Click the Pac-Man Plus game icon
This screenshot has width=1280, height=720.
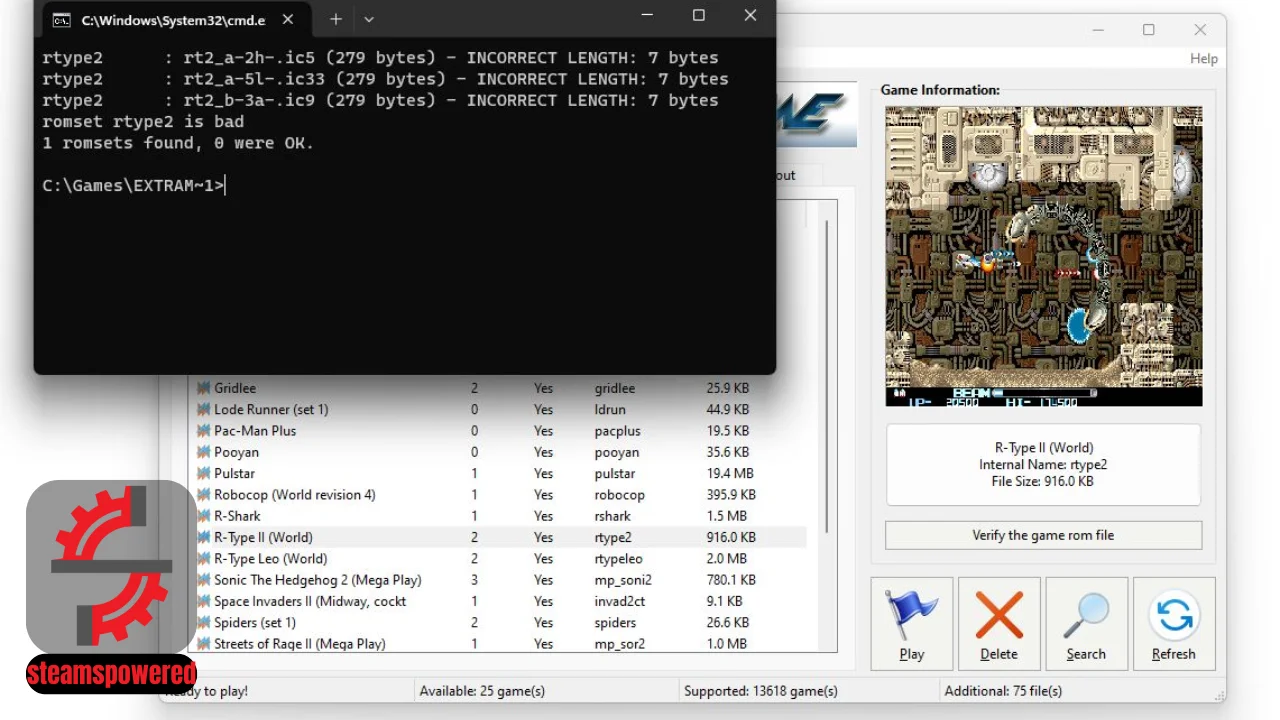pos(203,431)
